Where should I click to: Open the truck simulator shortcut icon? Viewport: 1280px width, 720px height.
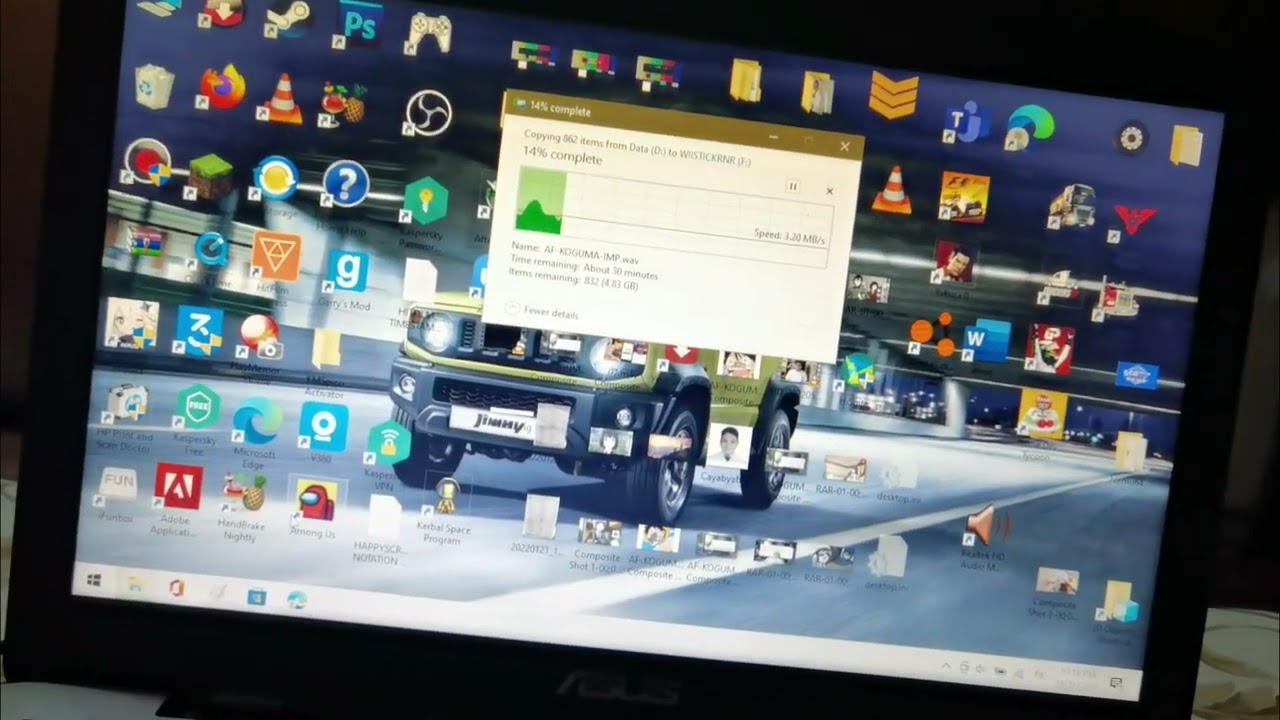click(x=1071, y=206)
